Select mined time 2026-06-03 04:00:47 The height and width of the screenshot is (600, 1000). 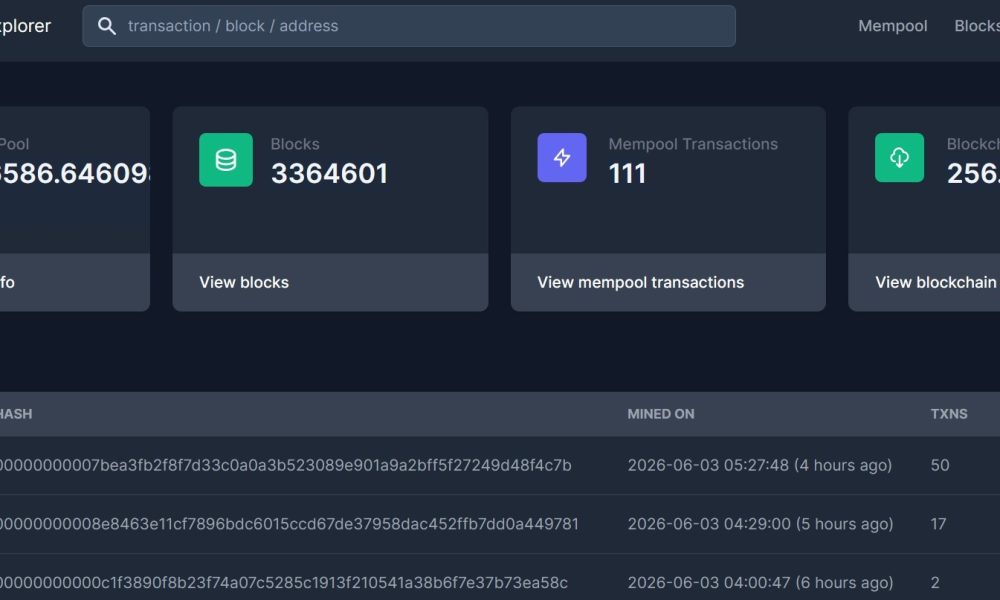760,583
